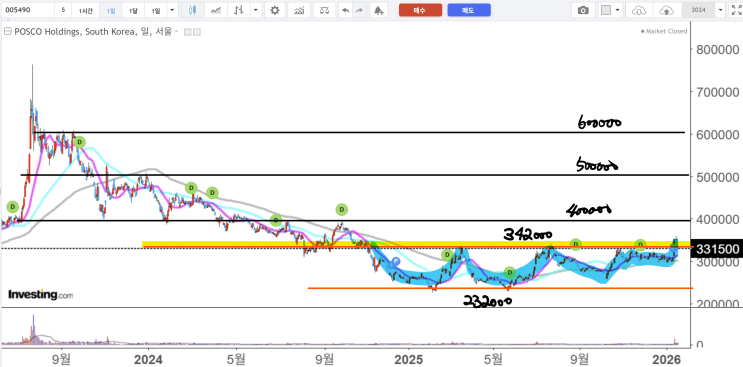Click the gray square layout swatch

coord(606,10)
